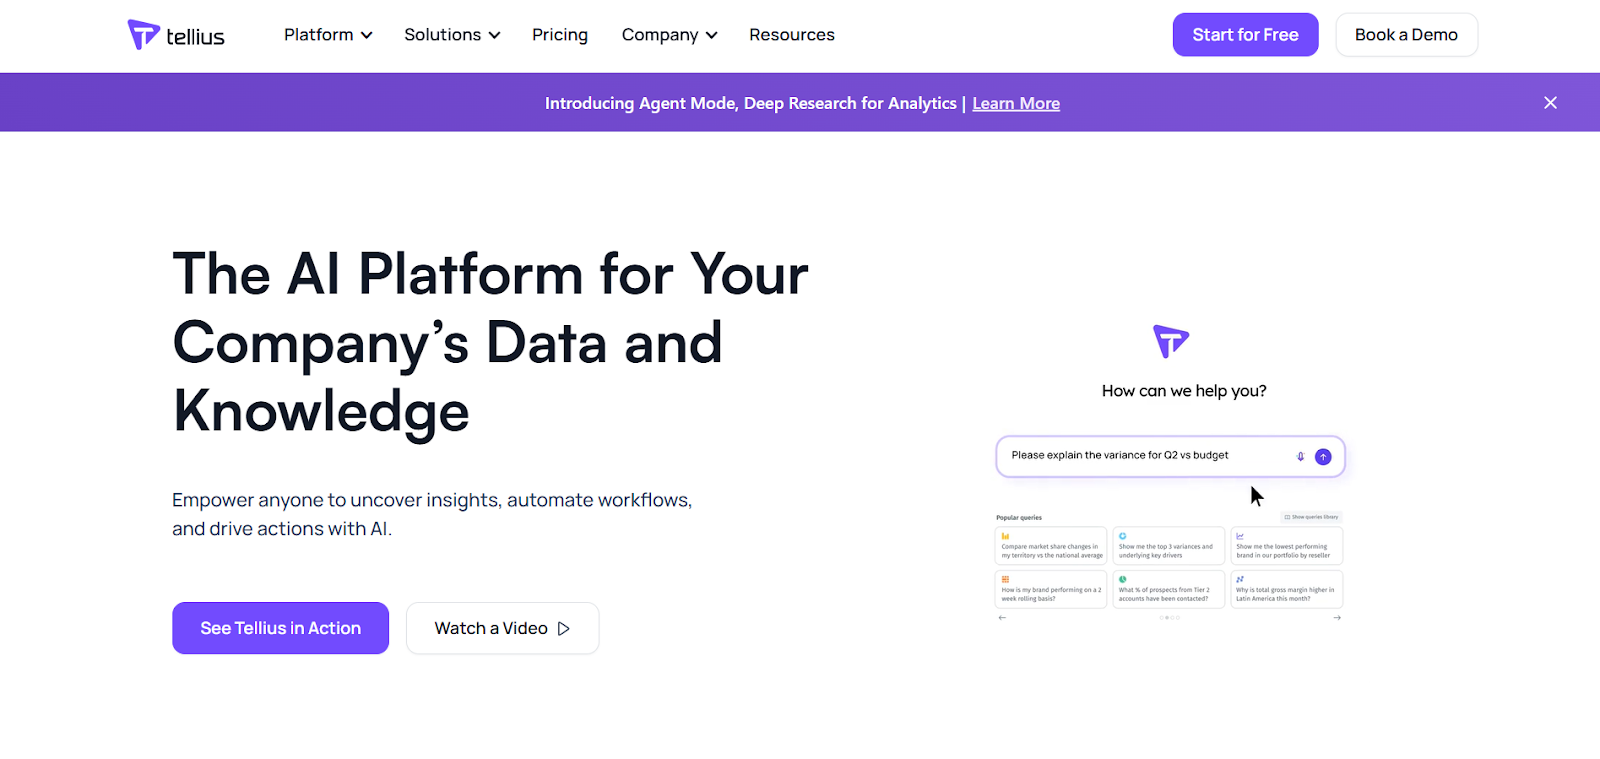Open the Resources menu item
Image resolution: width=1600 pixels, height=759 pixels.
(792, 35)
